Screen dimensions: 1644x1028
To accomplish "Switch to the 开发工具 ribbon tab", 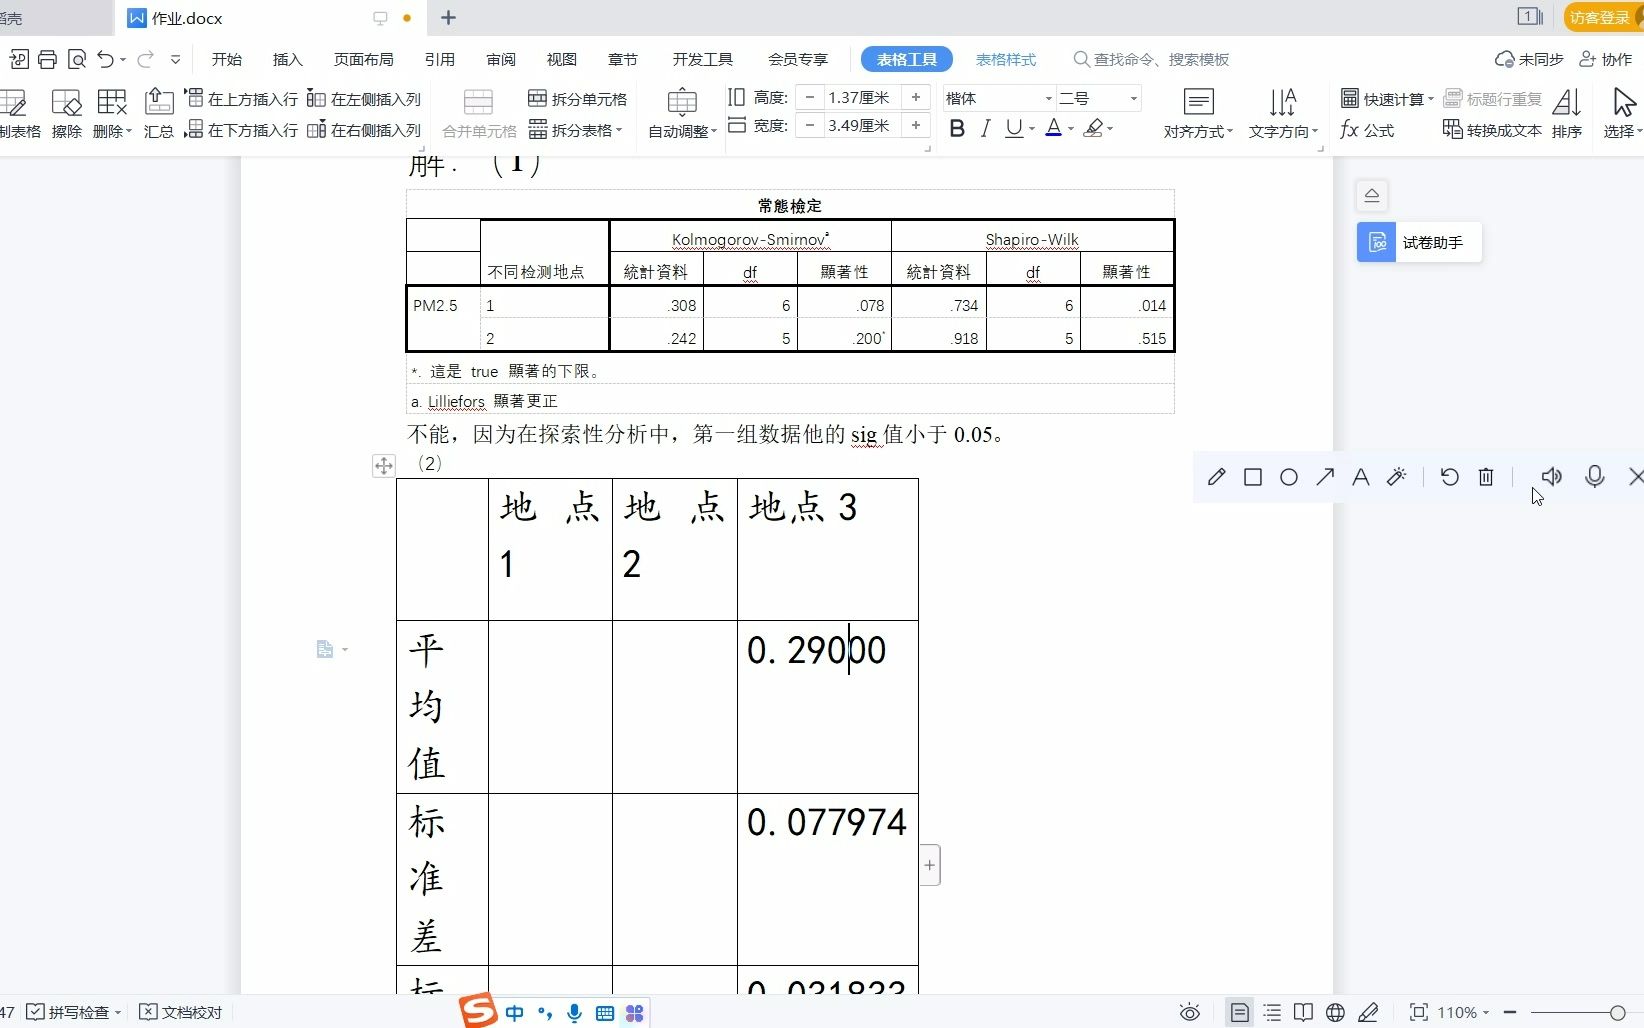I will (703, 59).
